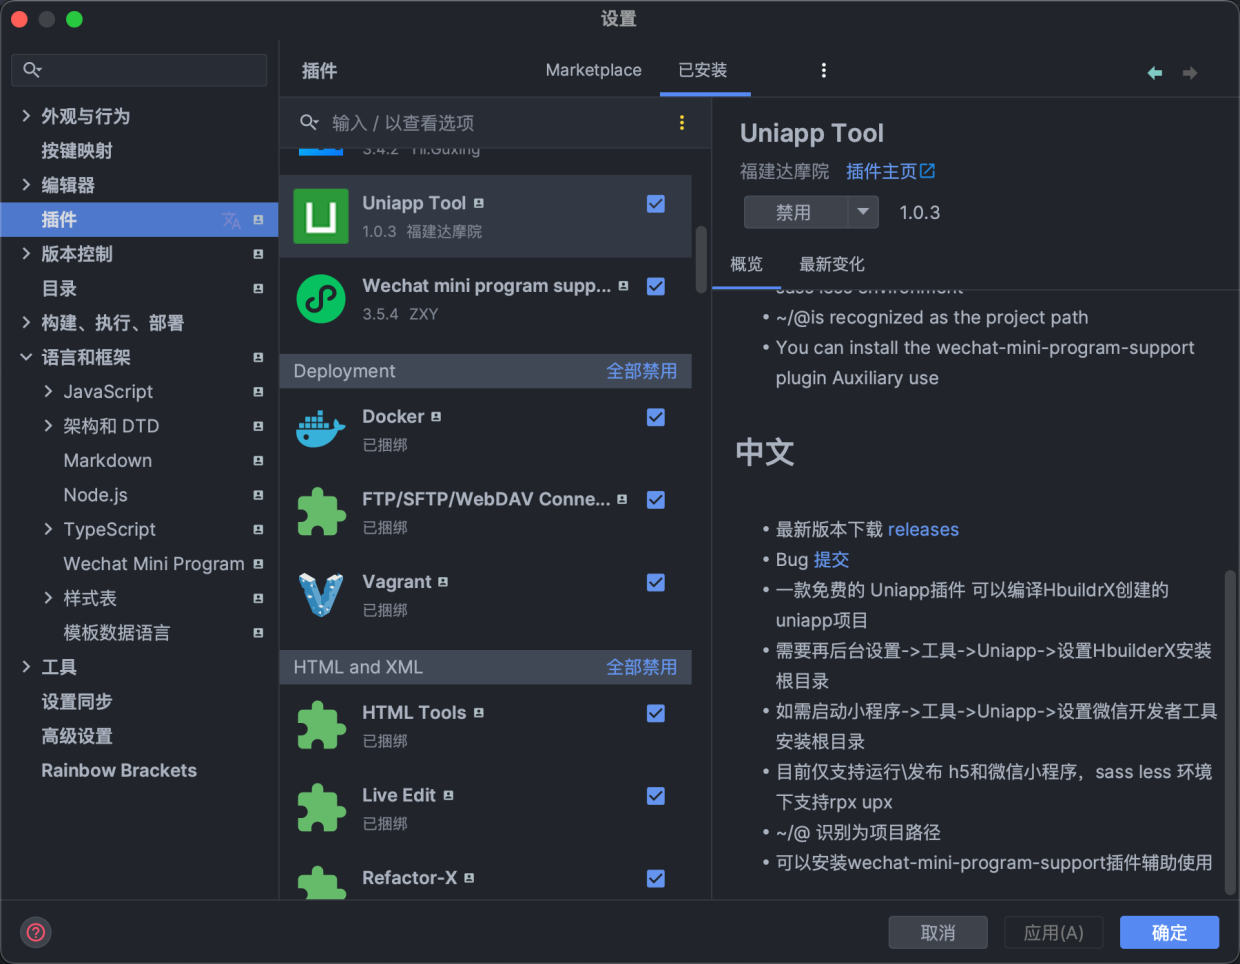Disable the Live Edit plugin checkbox
1240x964 pixels.
[x=656, y=796]
